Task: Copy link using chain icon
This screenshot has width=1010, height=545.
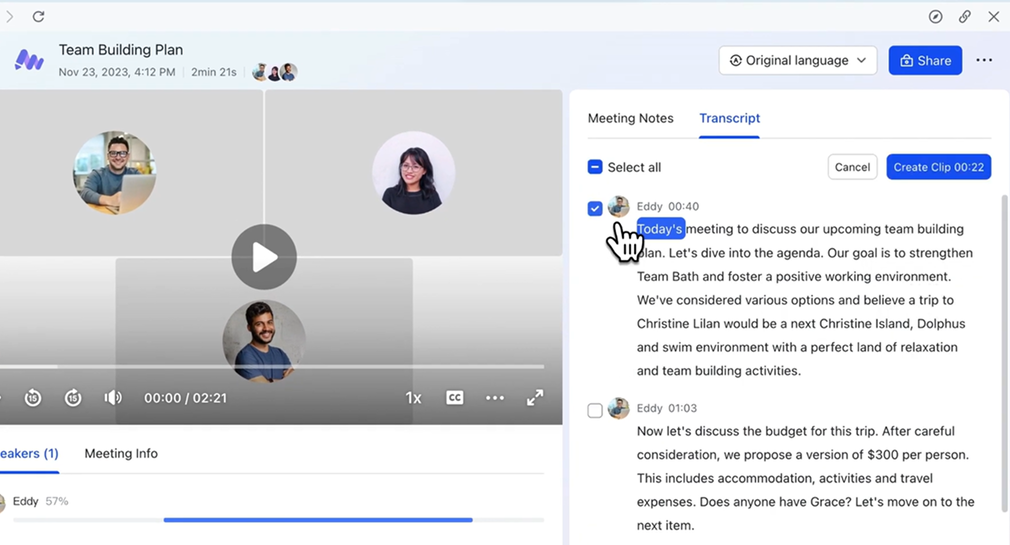Action: pyautogui.click(x=964, y=17)
